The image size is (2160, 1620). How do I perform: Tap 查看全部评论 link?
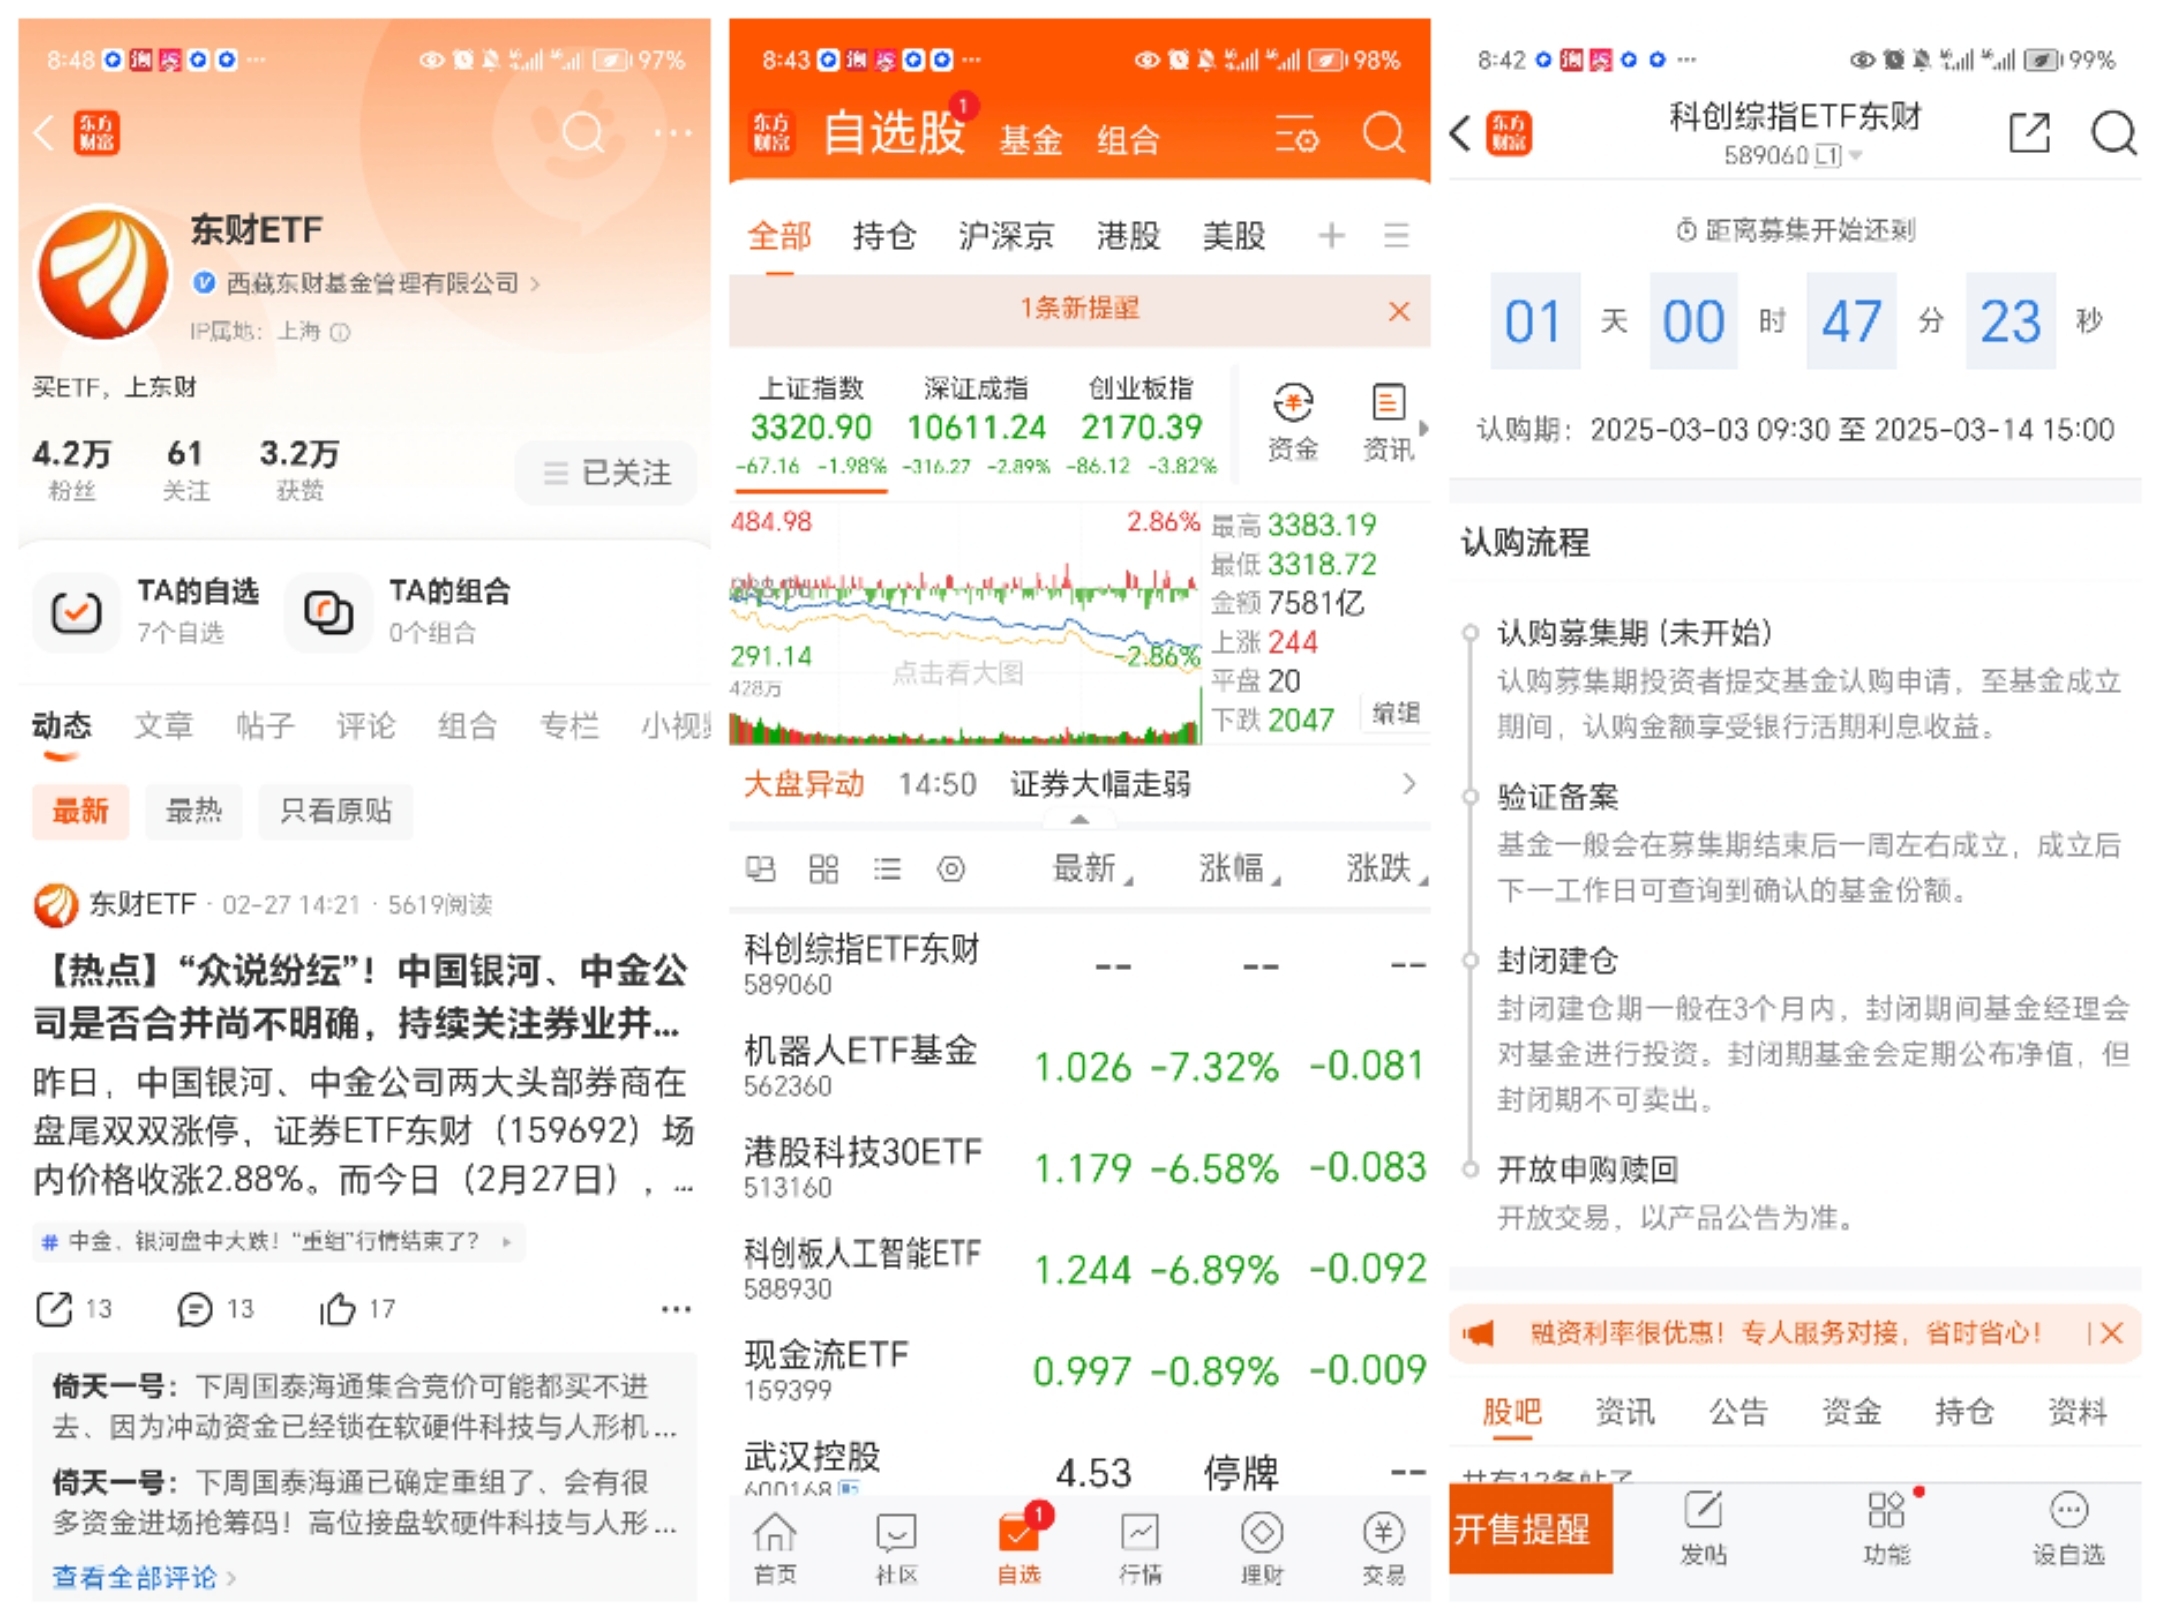pos(143,1577)
